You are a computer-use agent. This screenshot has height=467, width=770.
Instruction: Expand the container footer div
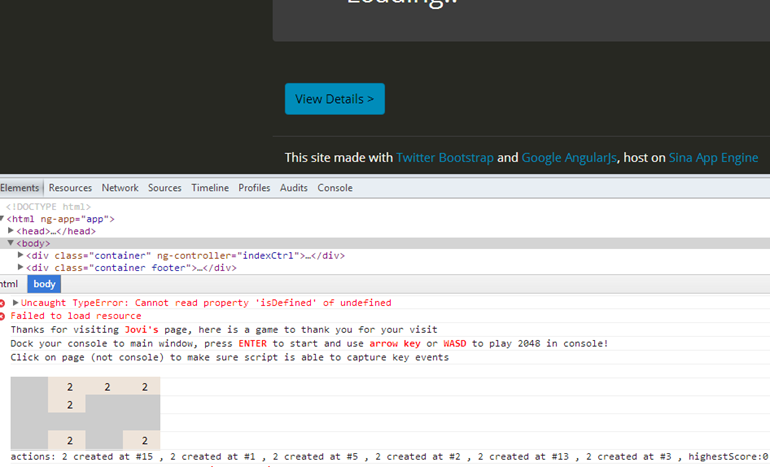(20, 268)
